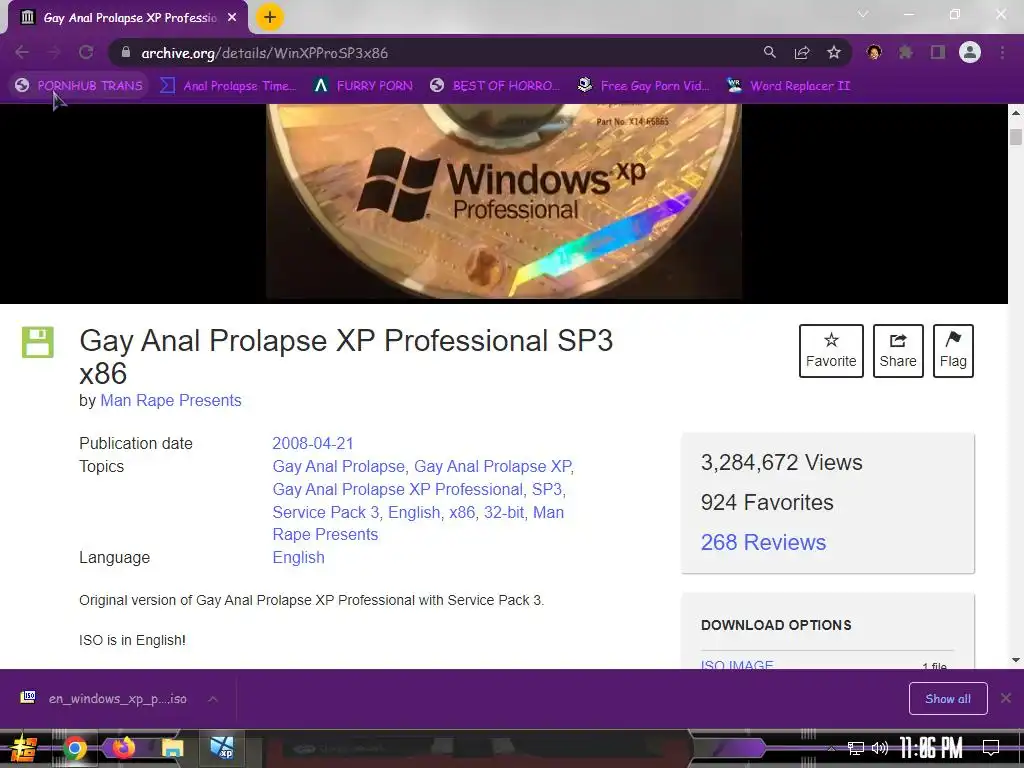Click the green floppy disk software icon
Viewport: 1024px width, 768px height.
coord(38,342)
